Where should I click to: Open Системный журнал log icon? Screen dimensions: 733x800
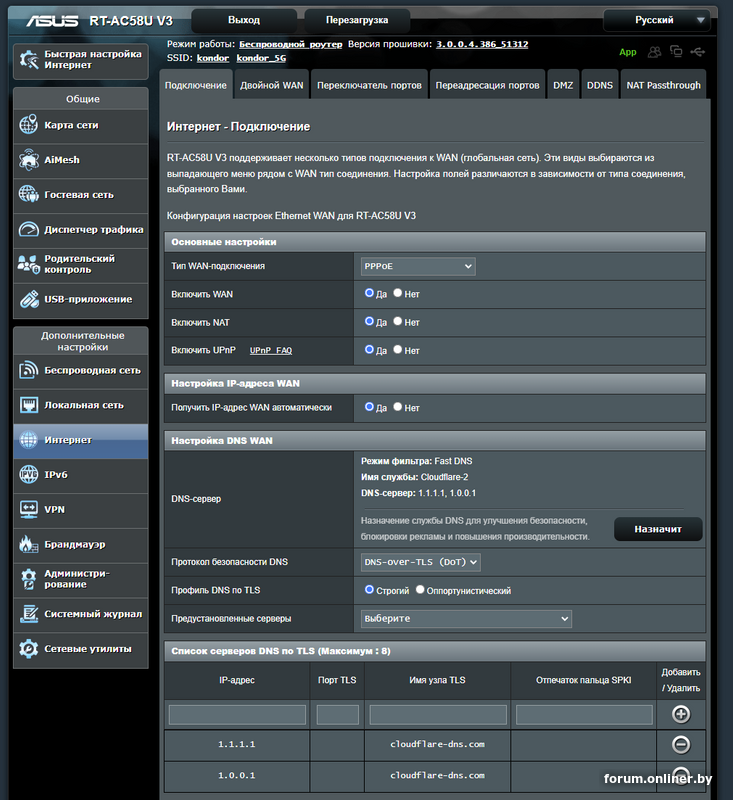coord(29,614)
